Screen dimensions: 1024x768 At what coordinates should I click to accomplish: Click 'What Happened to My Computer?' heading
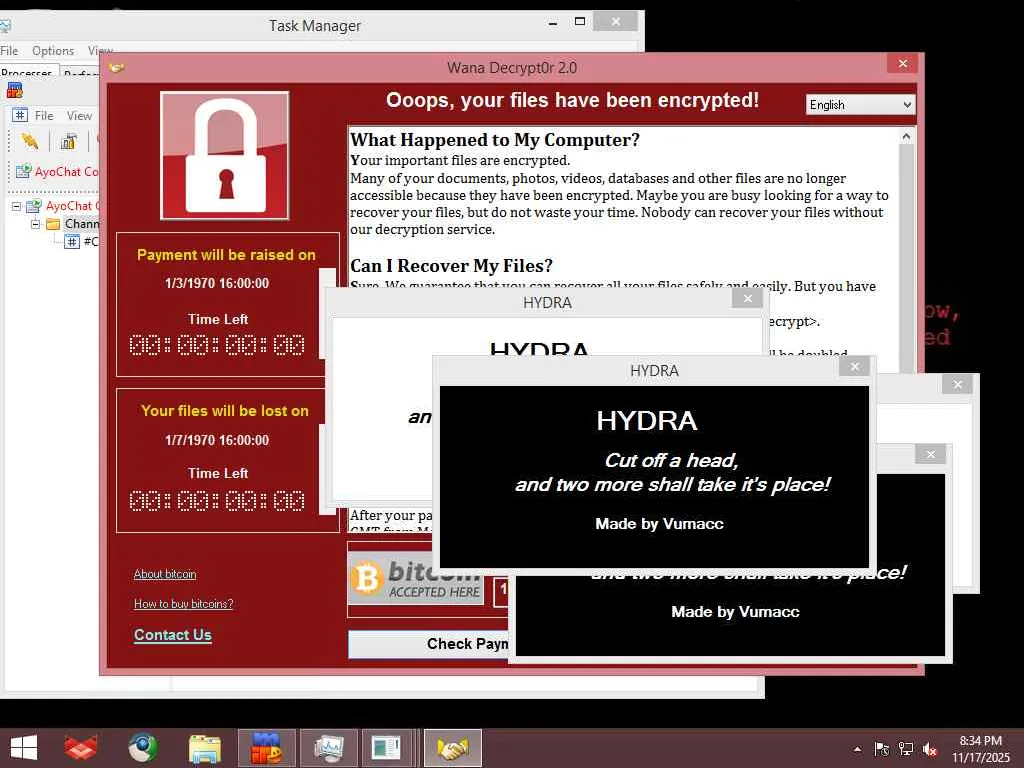[x=495, y=140]
